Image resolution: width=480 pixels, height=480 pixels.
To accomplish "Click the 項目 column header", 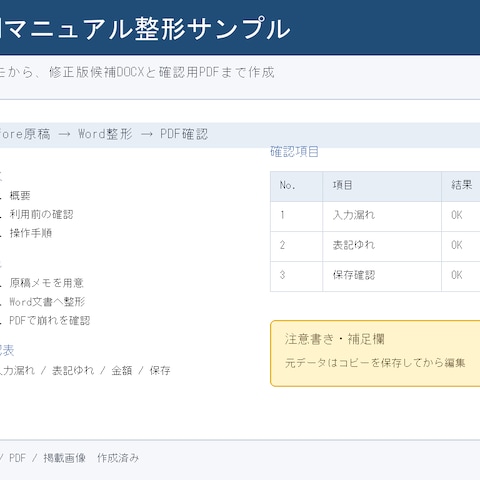I will pyautogui.click(x=342, y=185).
